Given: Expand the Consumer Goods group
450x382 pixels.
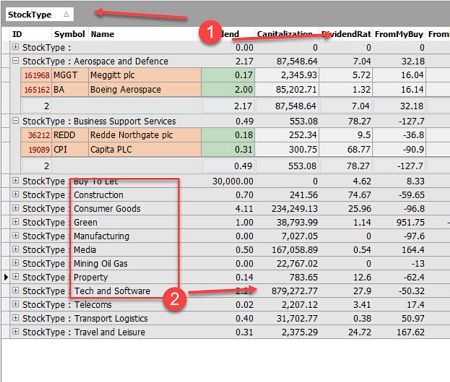Looking at the screenshot, I should 15,208.
